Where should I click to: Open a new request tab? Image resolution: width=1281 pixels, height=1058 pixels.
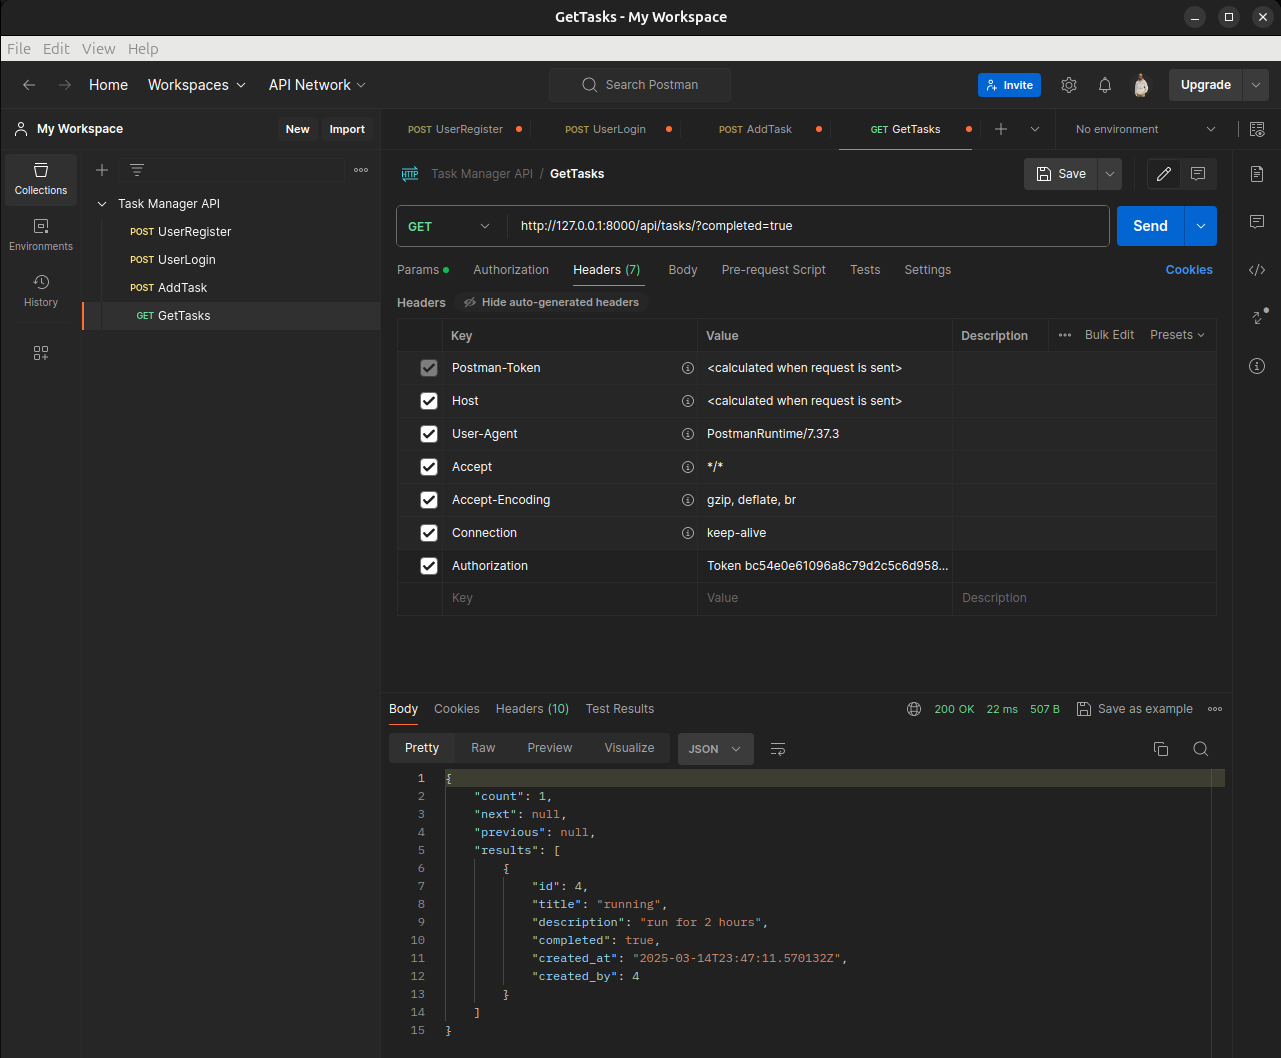click(x=1001, y=129)
